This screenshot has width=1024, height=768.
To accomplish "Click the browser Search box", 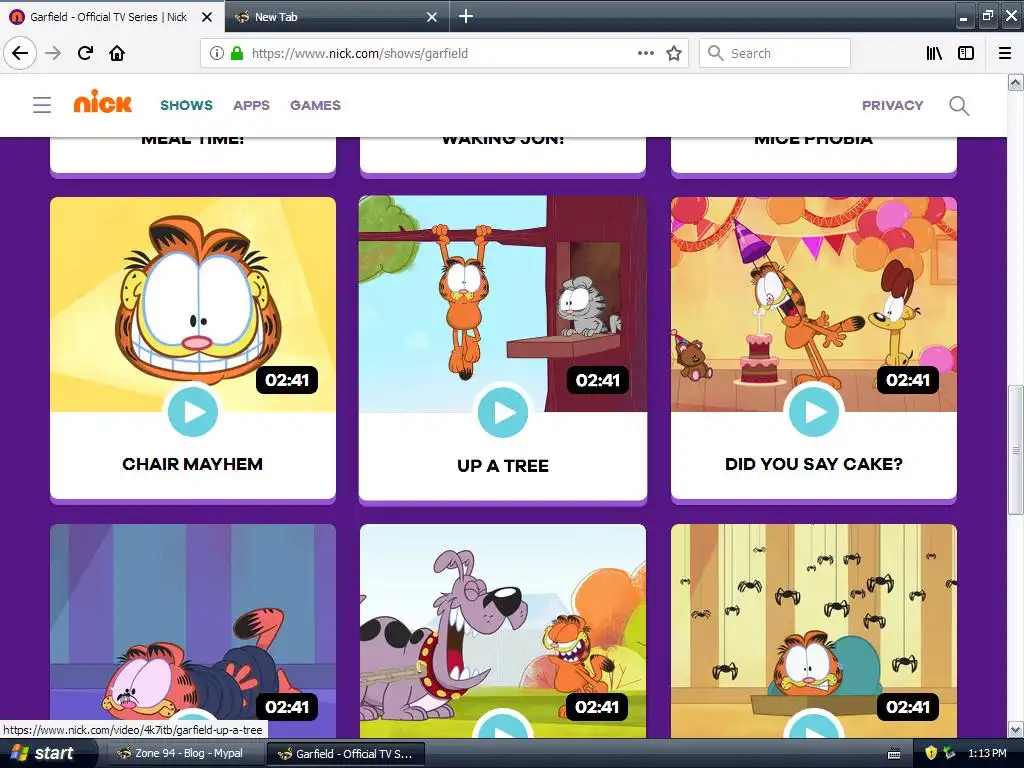I will point(775,53).
